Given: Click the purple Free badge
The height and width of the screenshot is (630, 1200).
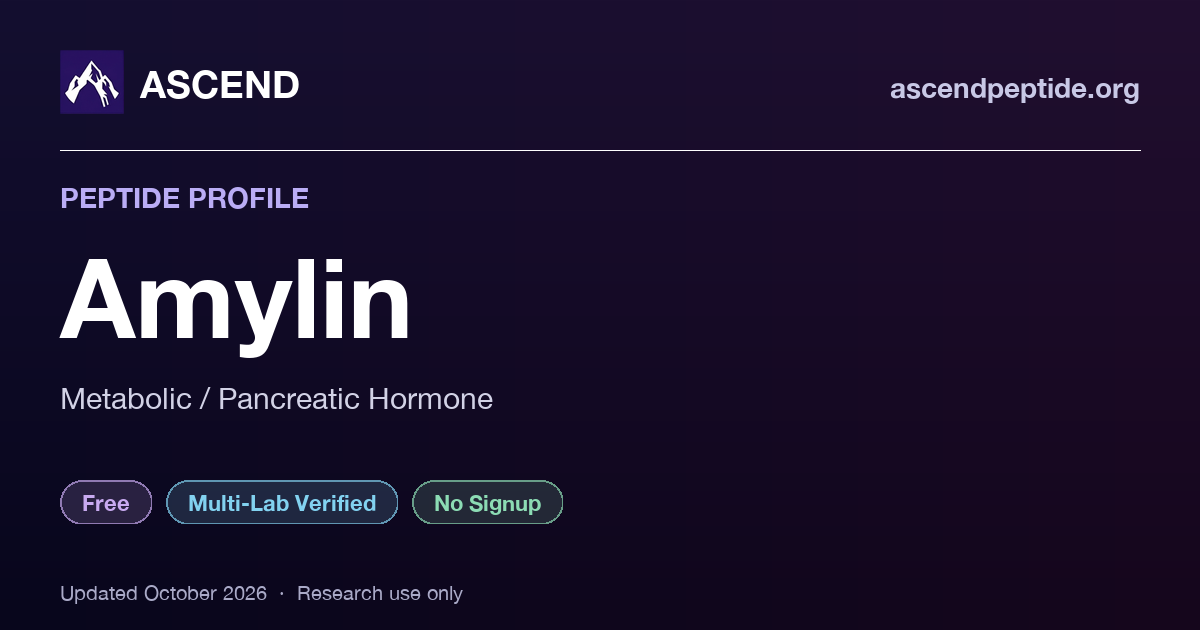Looking at the screenshot, I should 106,502.
